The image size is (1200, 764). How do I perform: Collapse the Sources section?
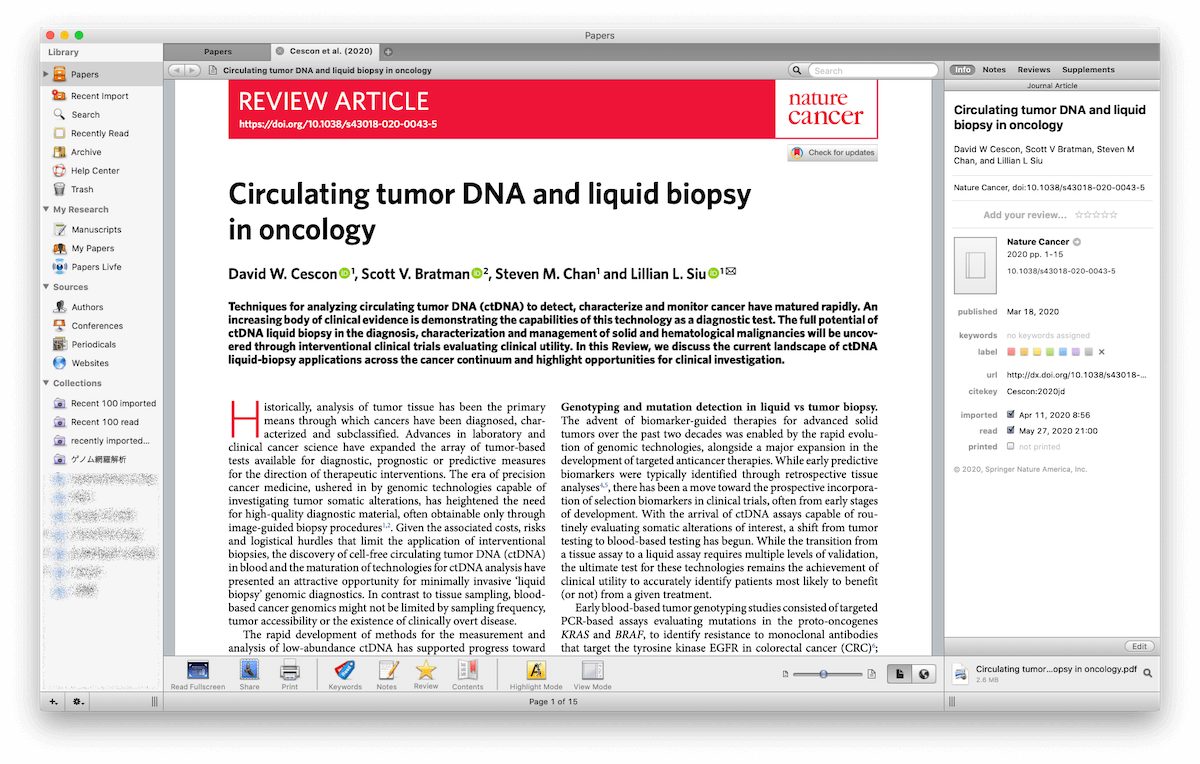coord(46,287)
